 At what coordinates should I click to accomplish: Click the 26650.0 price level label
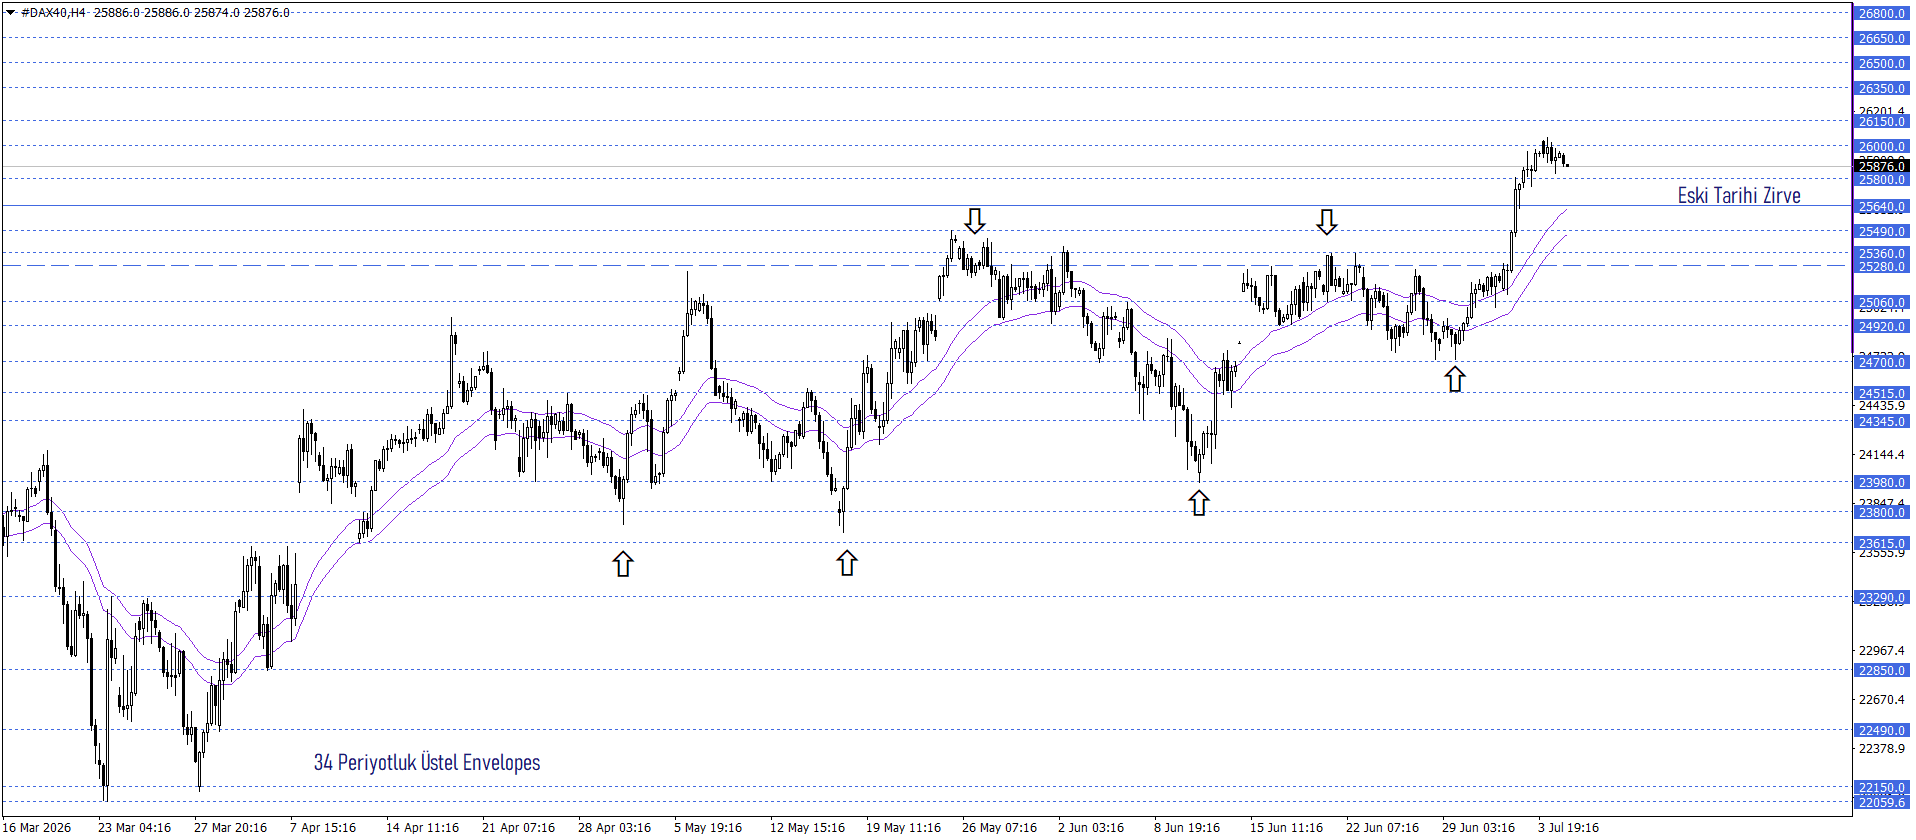1882,38
